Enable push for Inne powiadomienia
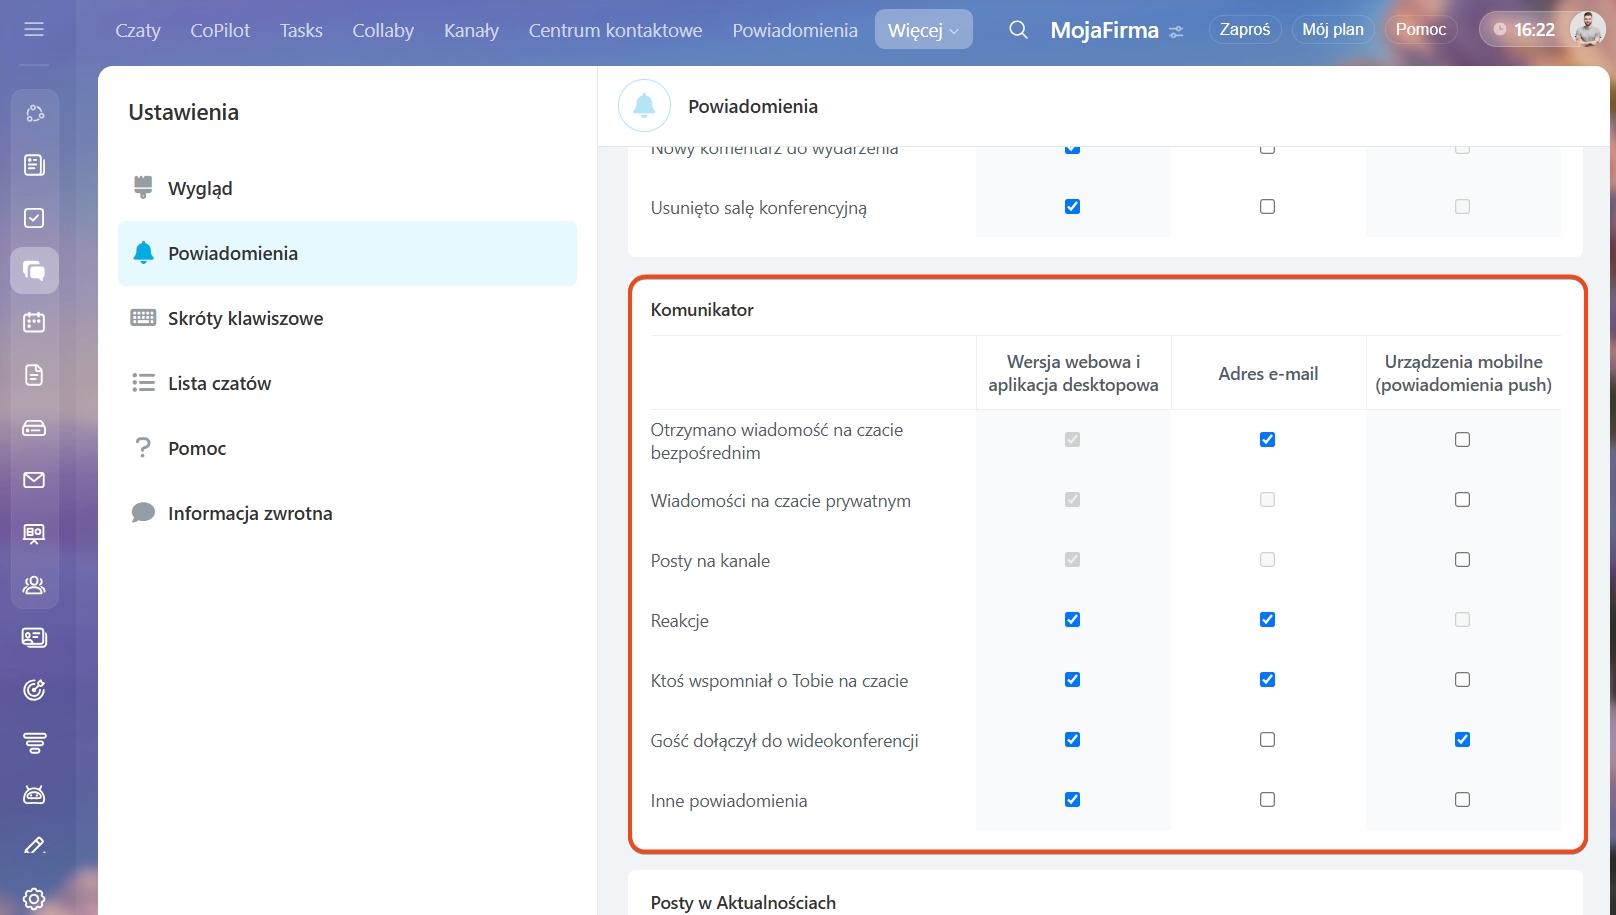Viewport: 1616px width, 915px height. (1462, 800)
